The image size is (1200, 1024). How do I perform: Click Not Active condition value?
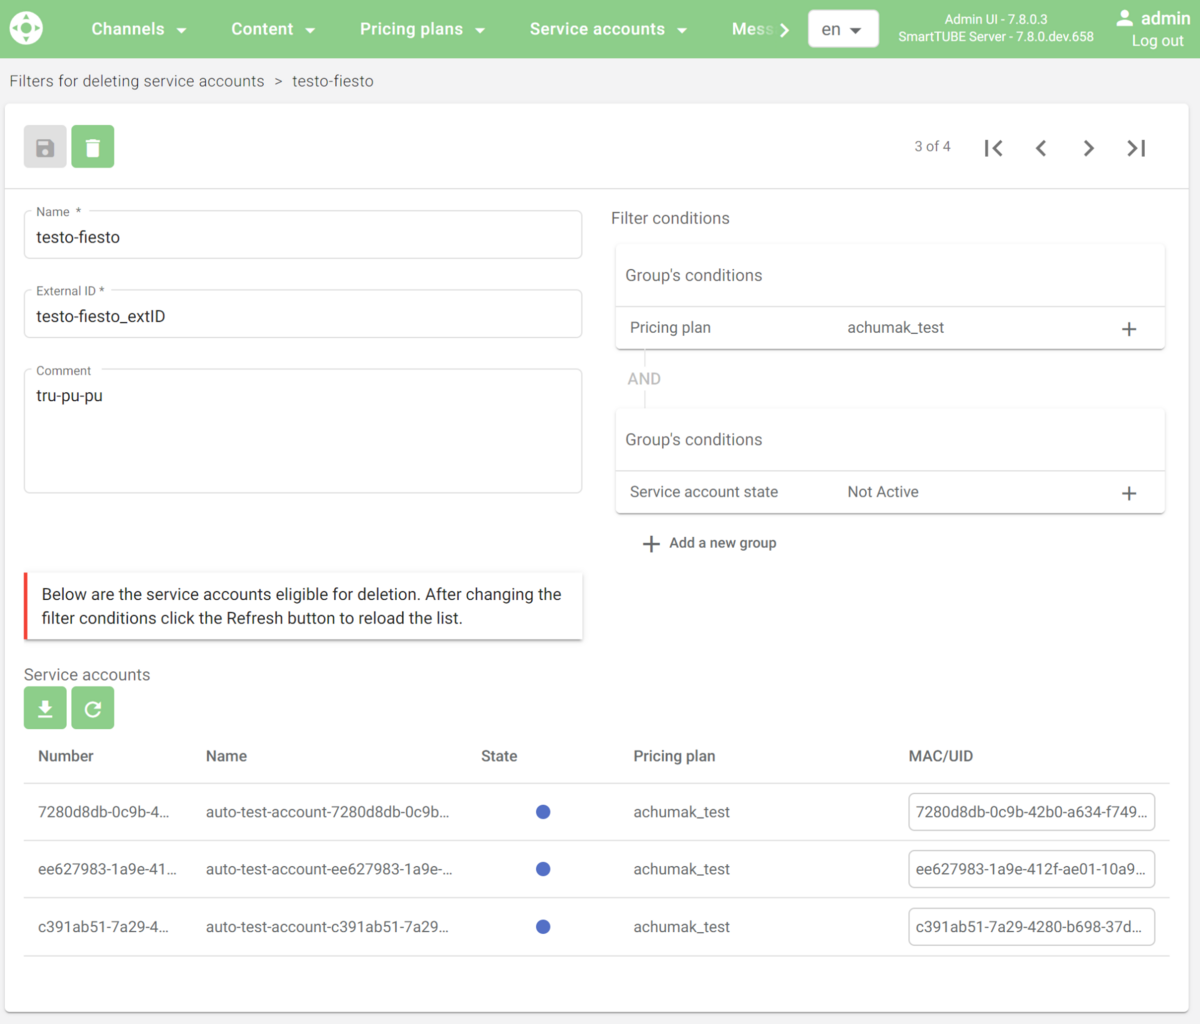883,492
